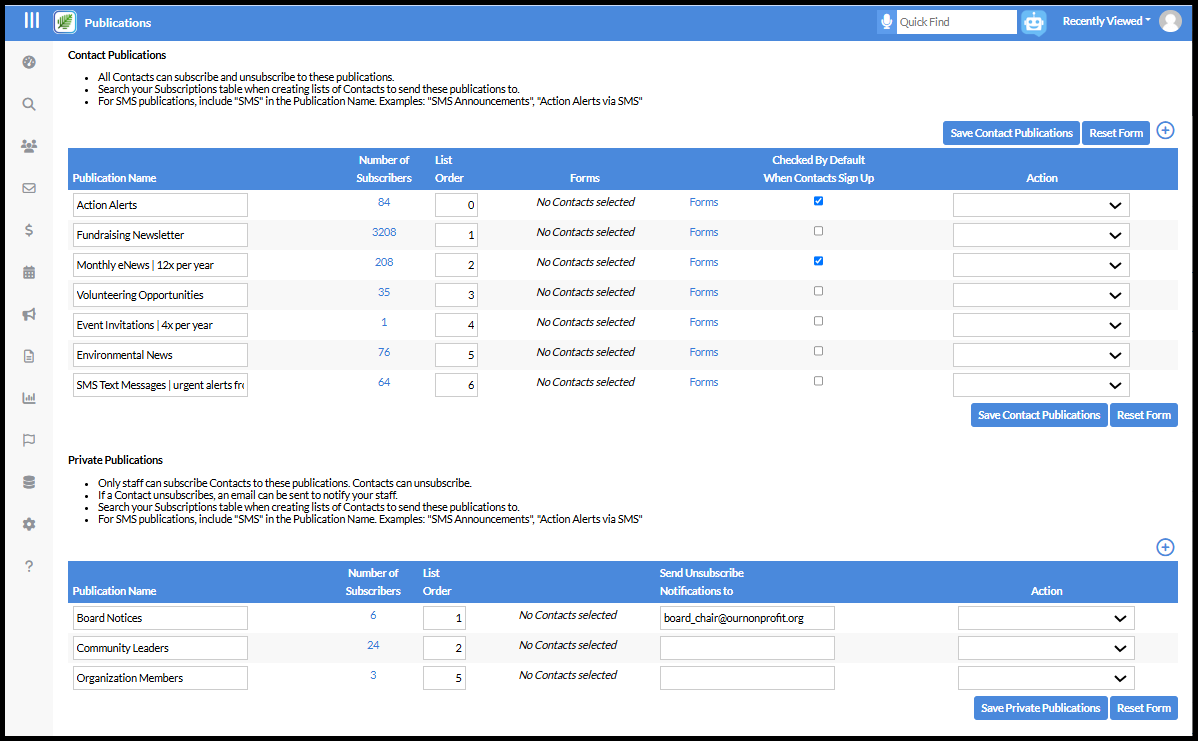
Task: Click the Publications page title
Action: pyautogui.click(x=118, y=23)
